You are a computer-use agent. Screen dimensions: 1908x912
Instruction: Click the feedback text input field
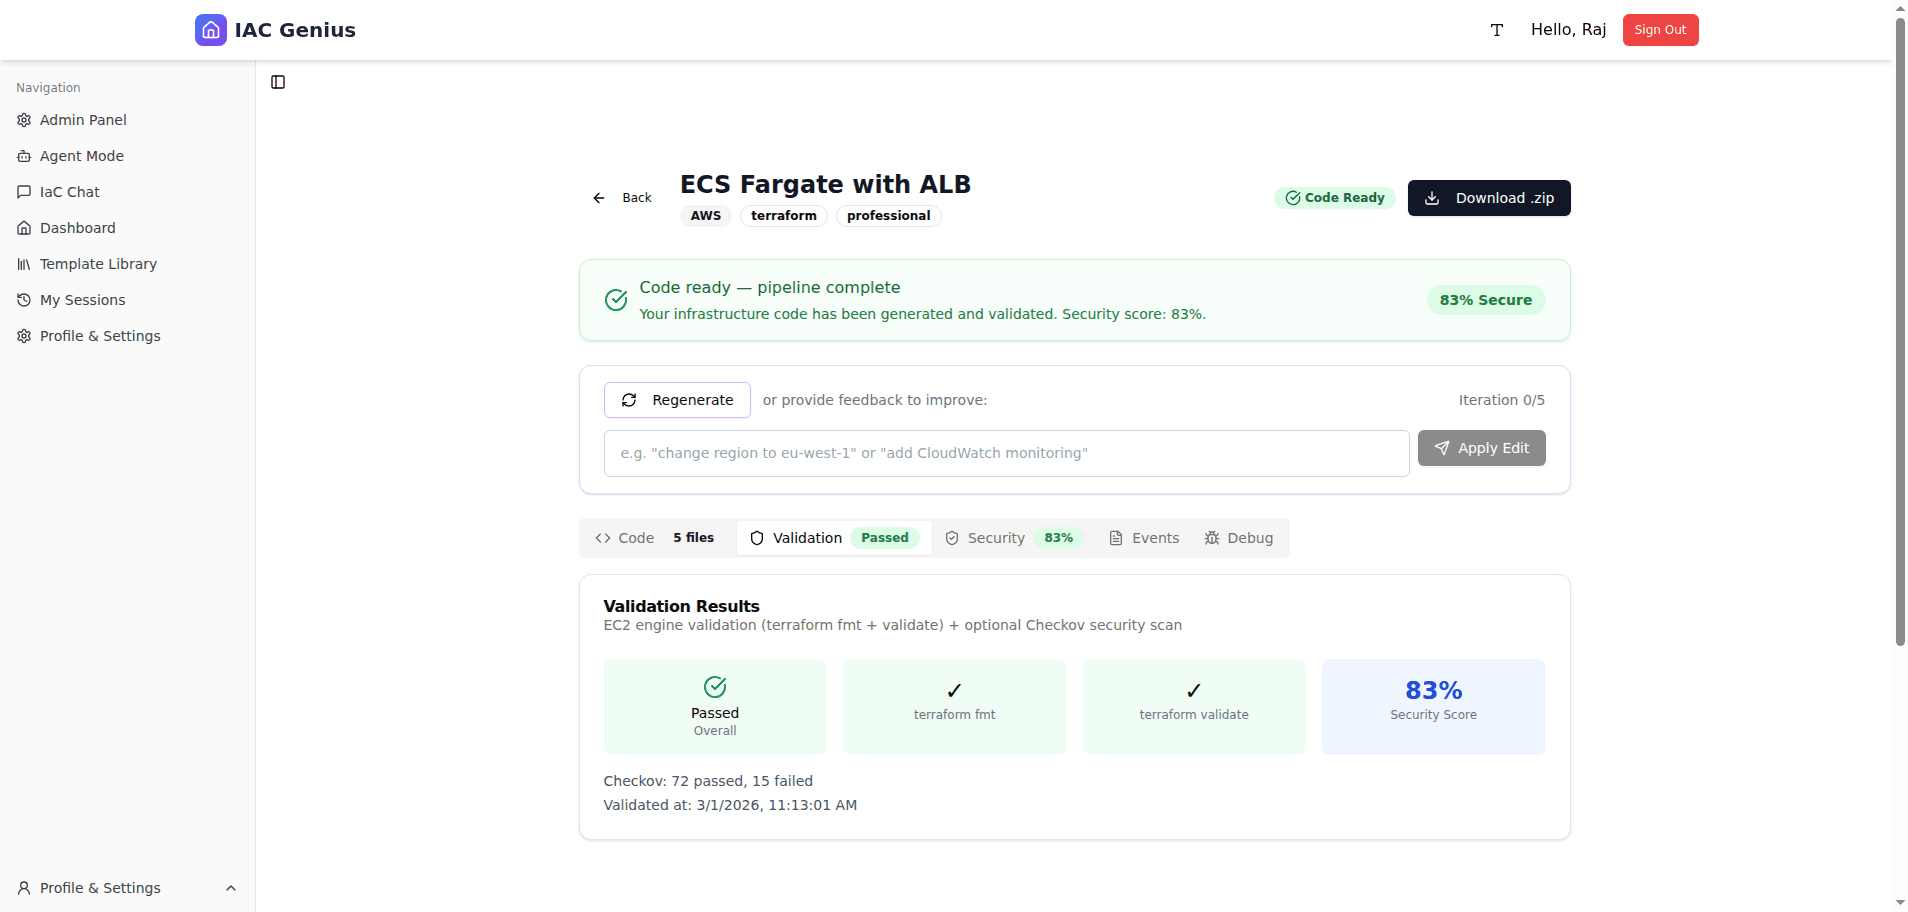click(1006, 453)
